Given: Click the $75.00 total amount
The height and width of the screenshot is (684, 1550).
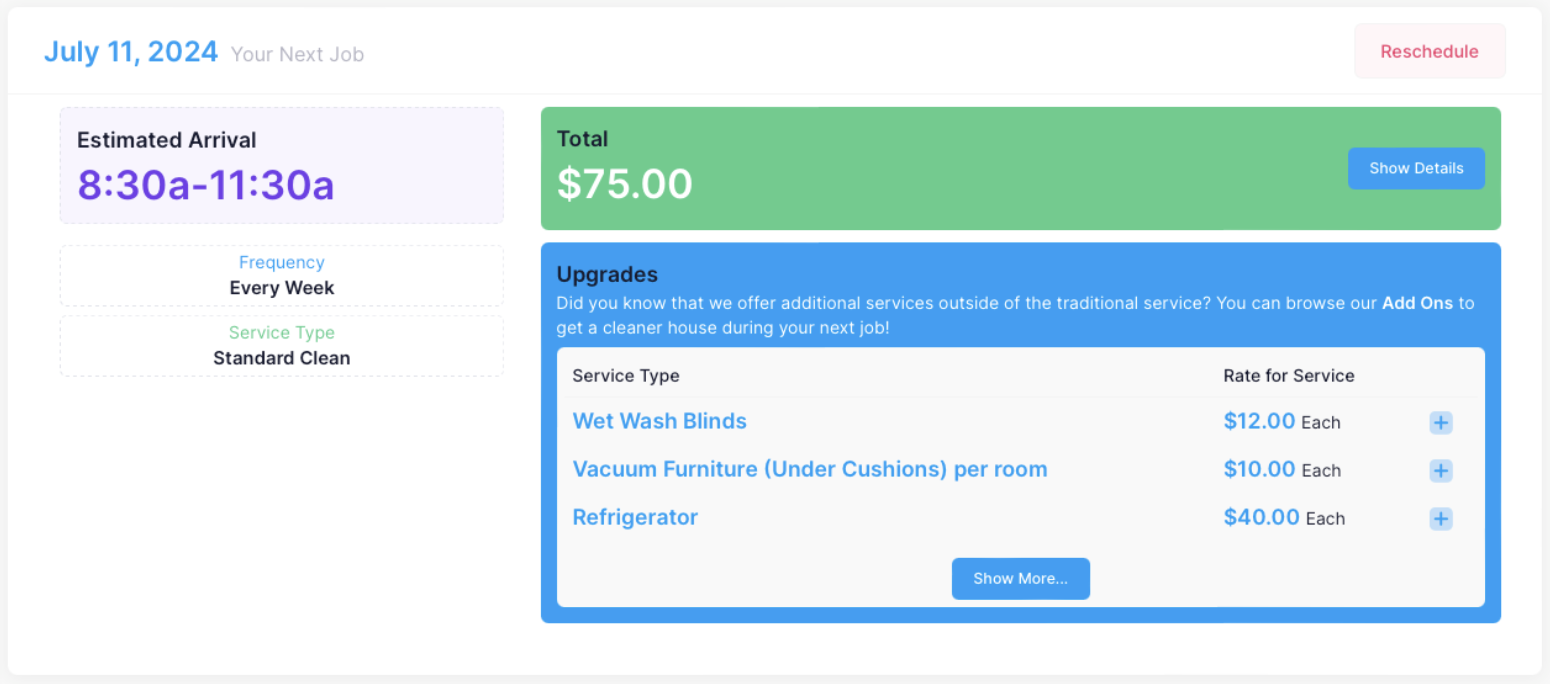Looking at the screenshot, I should tap(624, 184).
